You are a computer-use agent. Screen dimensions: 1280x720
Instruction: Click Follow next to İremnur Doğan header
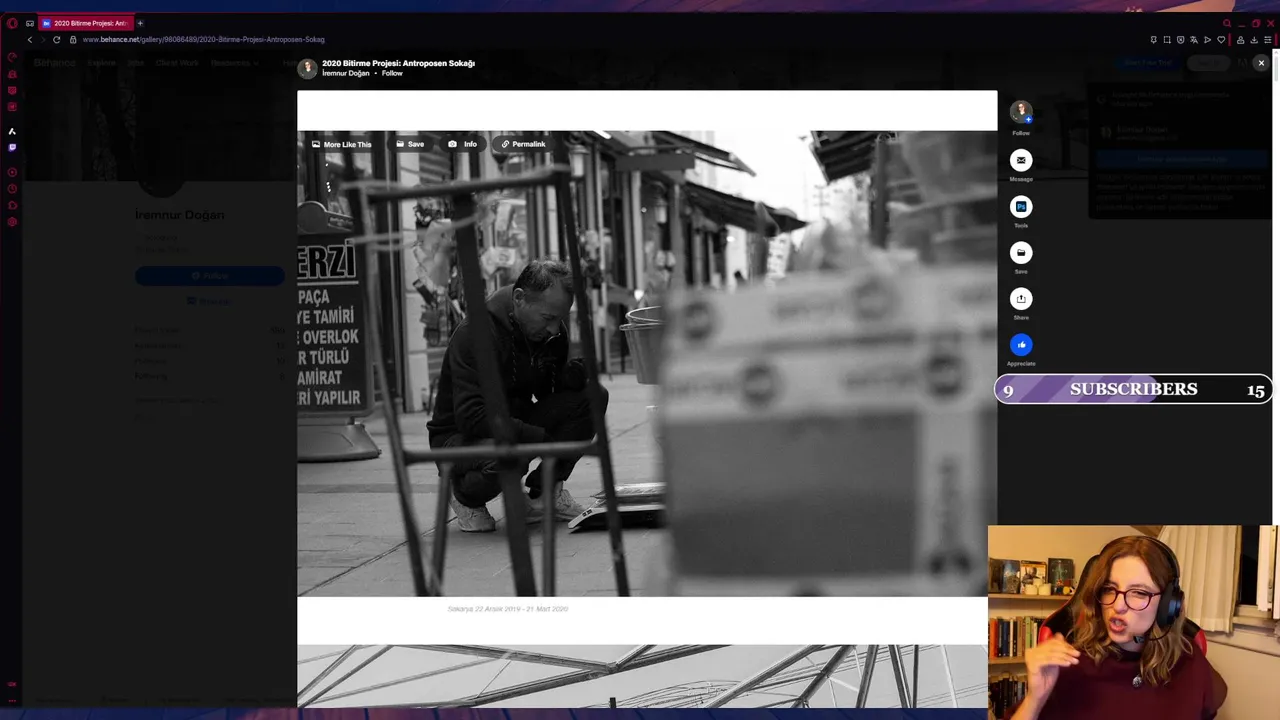point(392,73)
